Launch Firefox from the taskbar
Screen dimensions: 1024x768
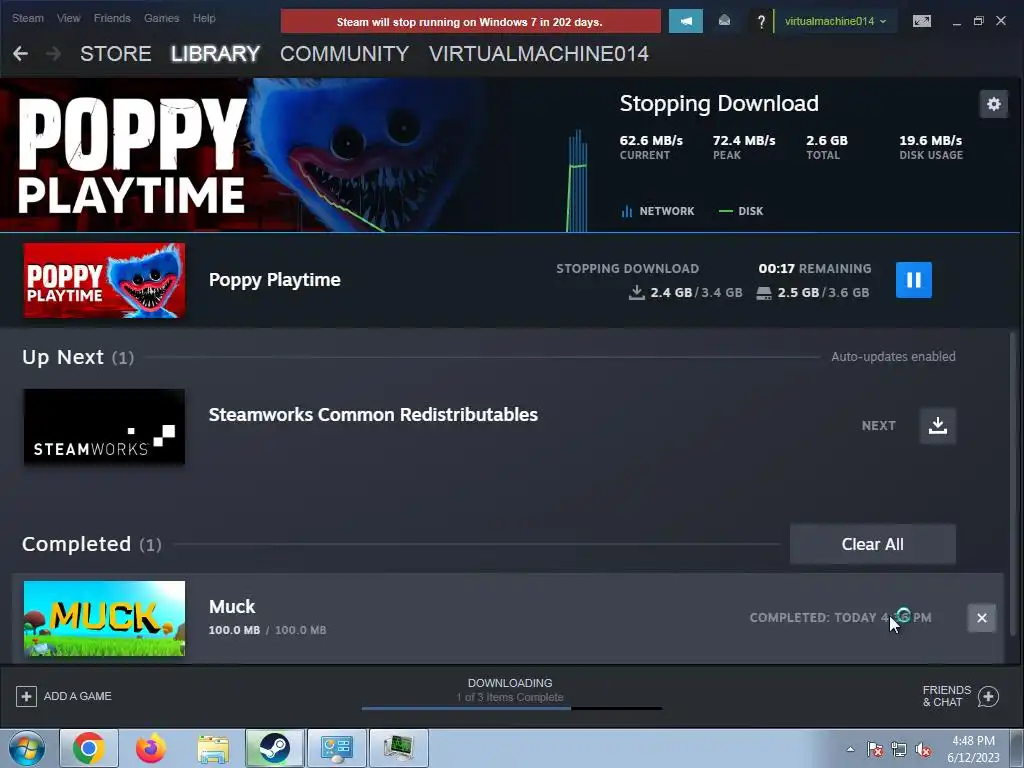[151, 748]
